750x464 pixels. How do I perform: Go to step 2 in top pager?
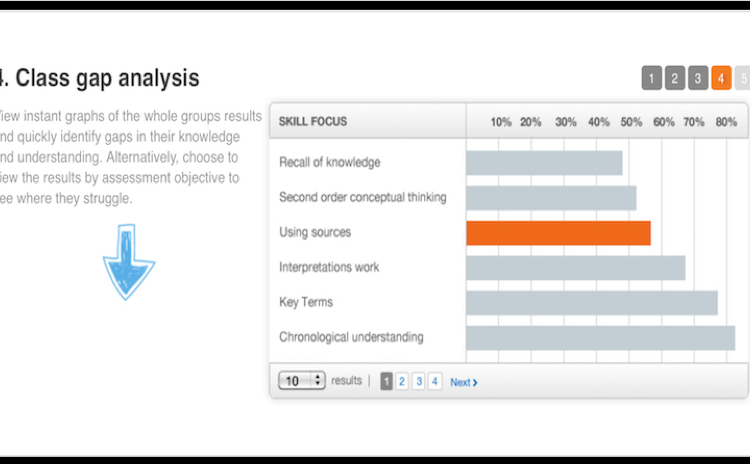pyautogui.click(x=674, y=78)
